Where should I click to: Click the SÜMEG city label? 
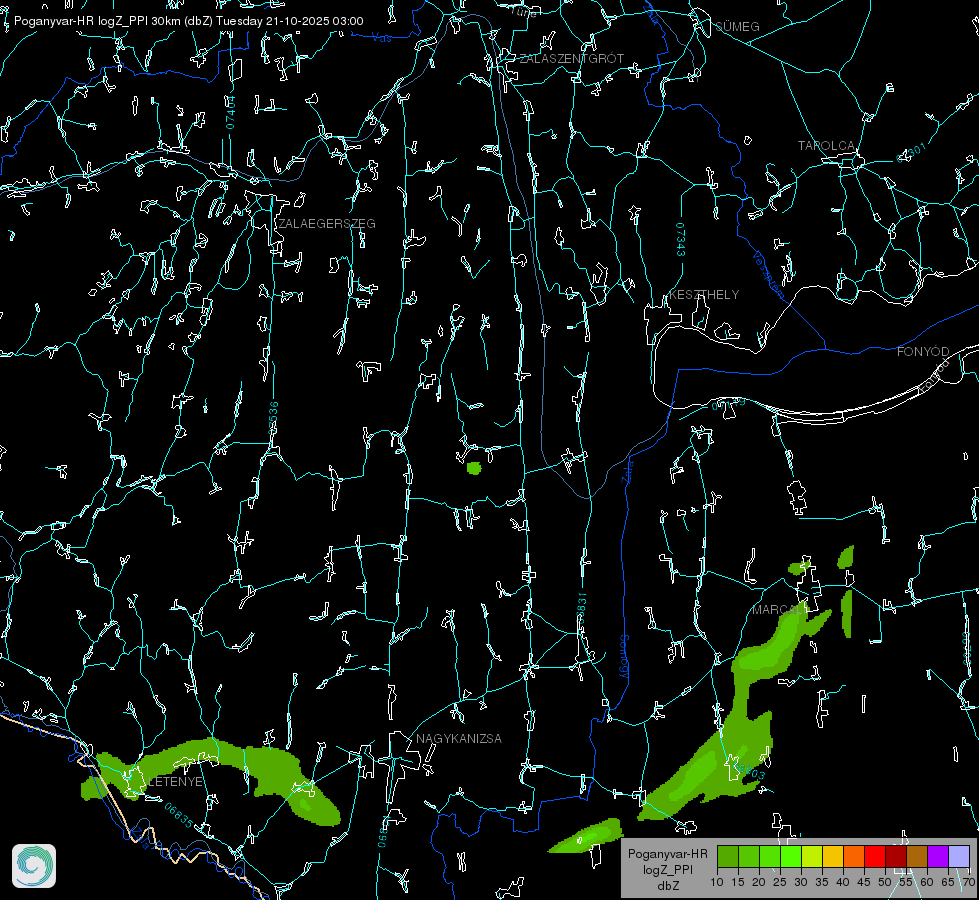[737, 26]
